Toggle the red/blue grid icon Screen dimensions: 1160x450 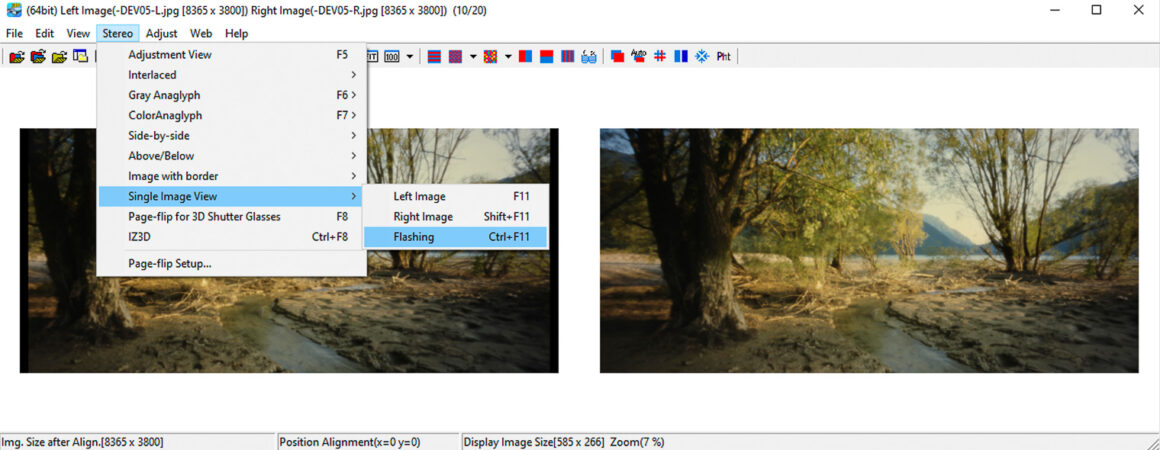[x=660, y=57]
